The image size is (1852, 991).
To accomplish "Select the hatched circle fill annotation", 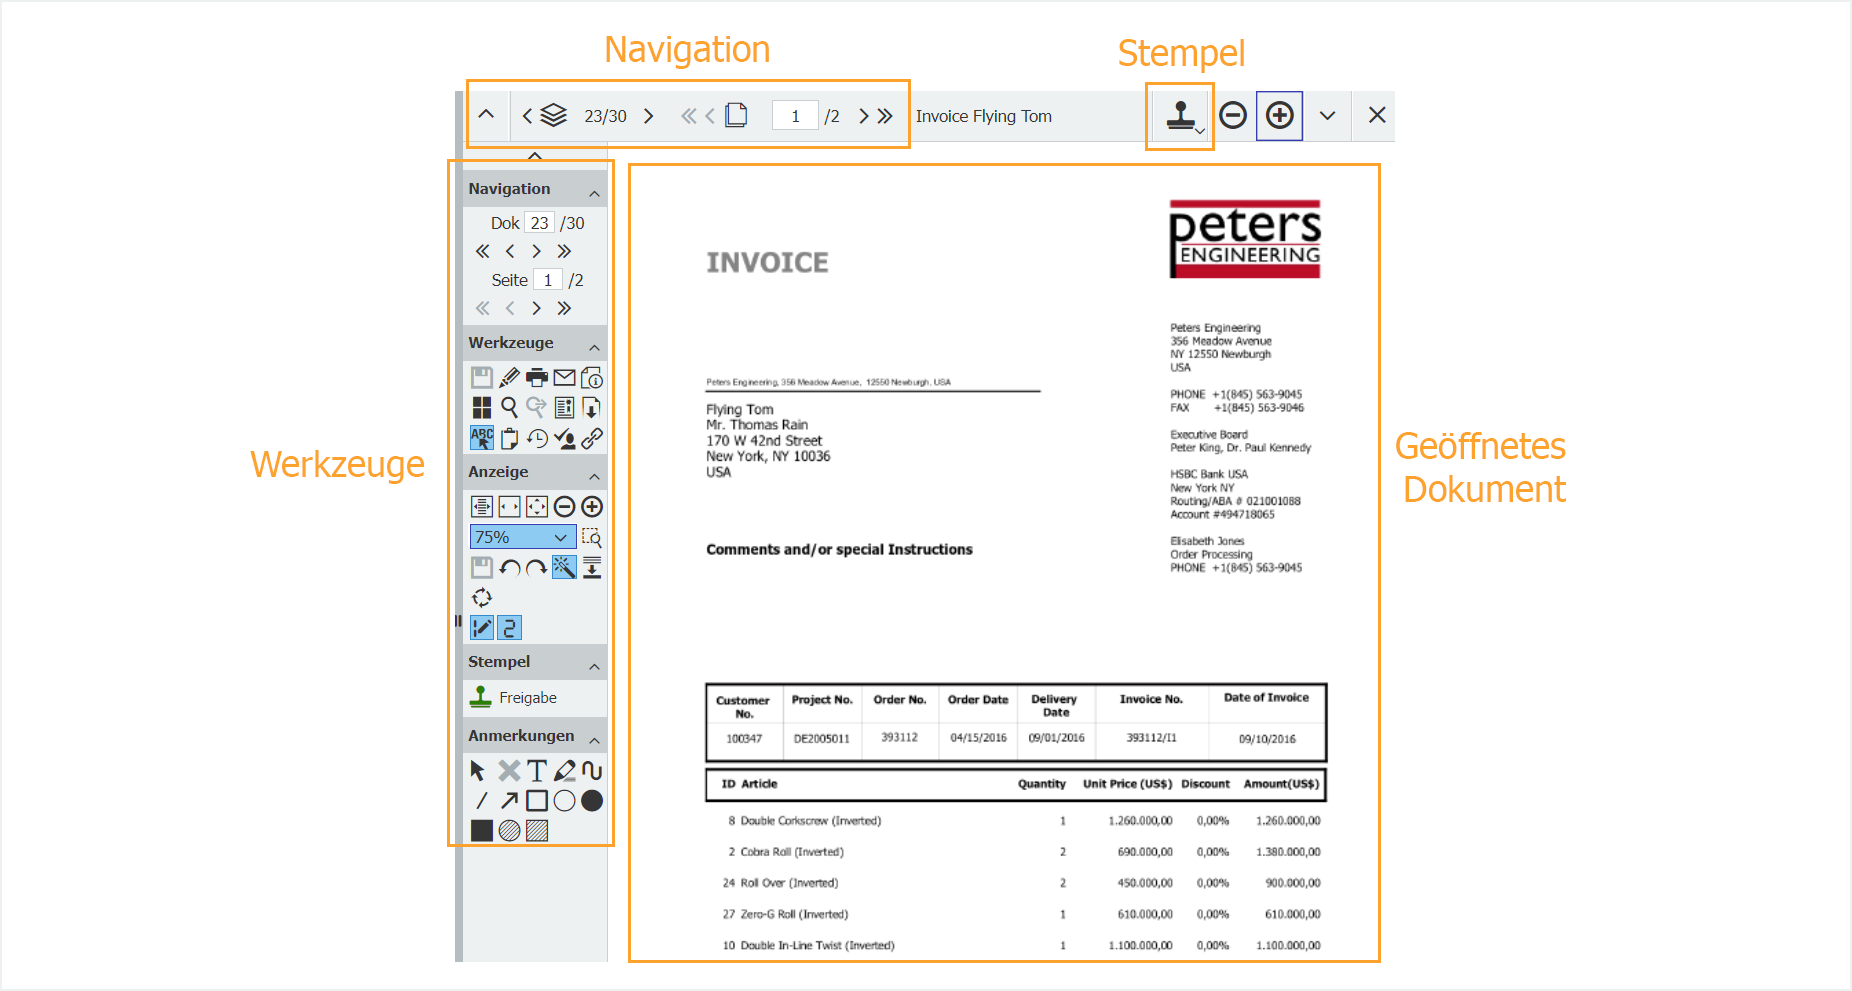I will tap(509, 830).
